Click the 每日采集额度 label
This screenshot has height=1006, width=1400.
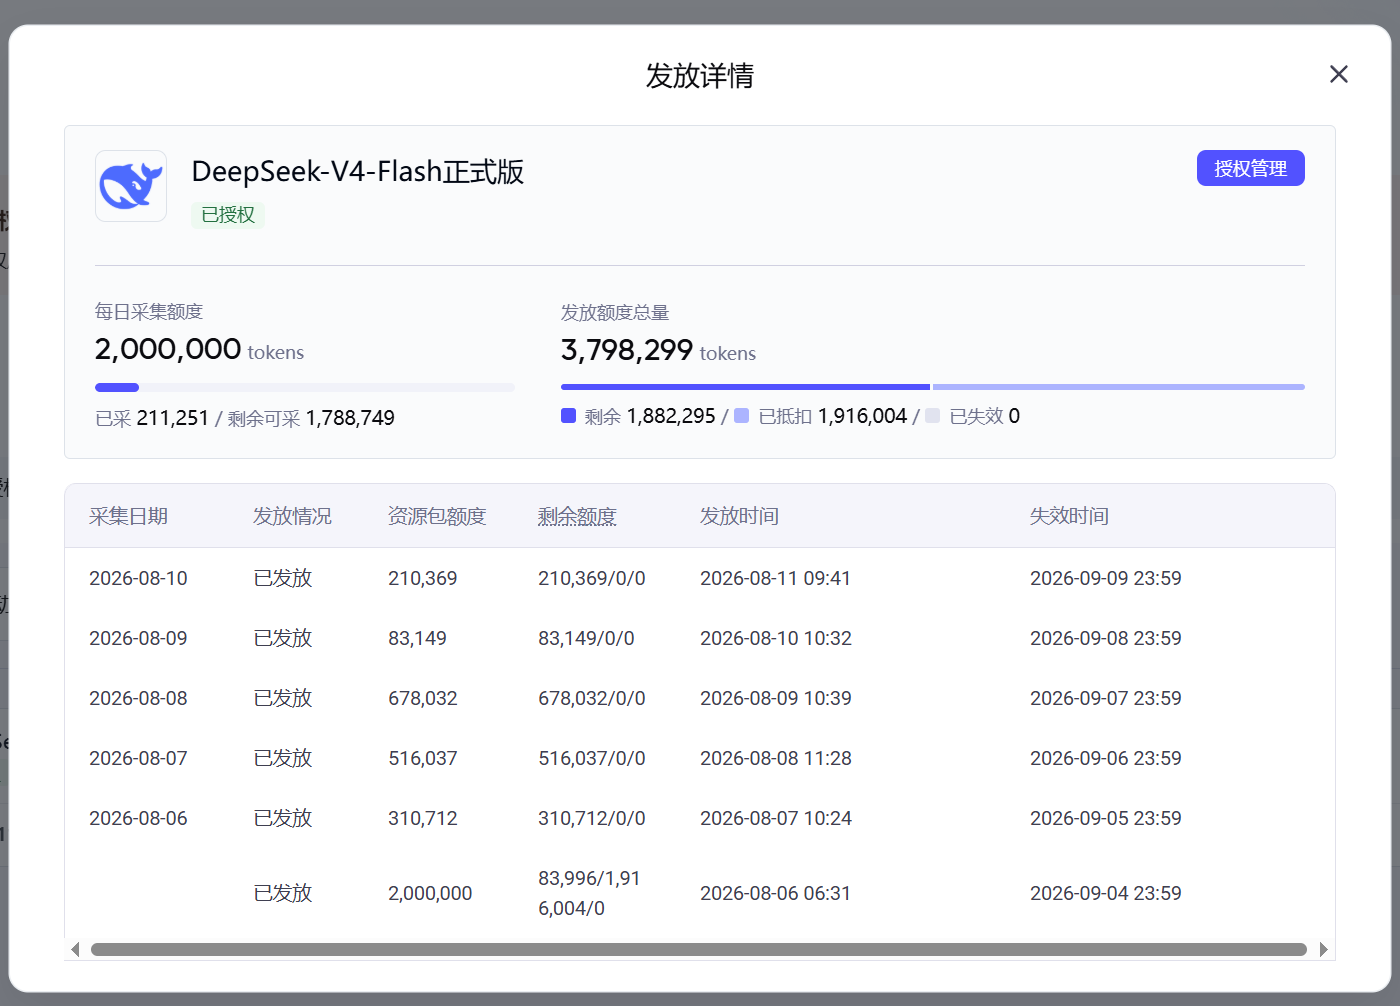point(149,312)
